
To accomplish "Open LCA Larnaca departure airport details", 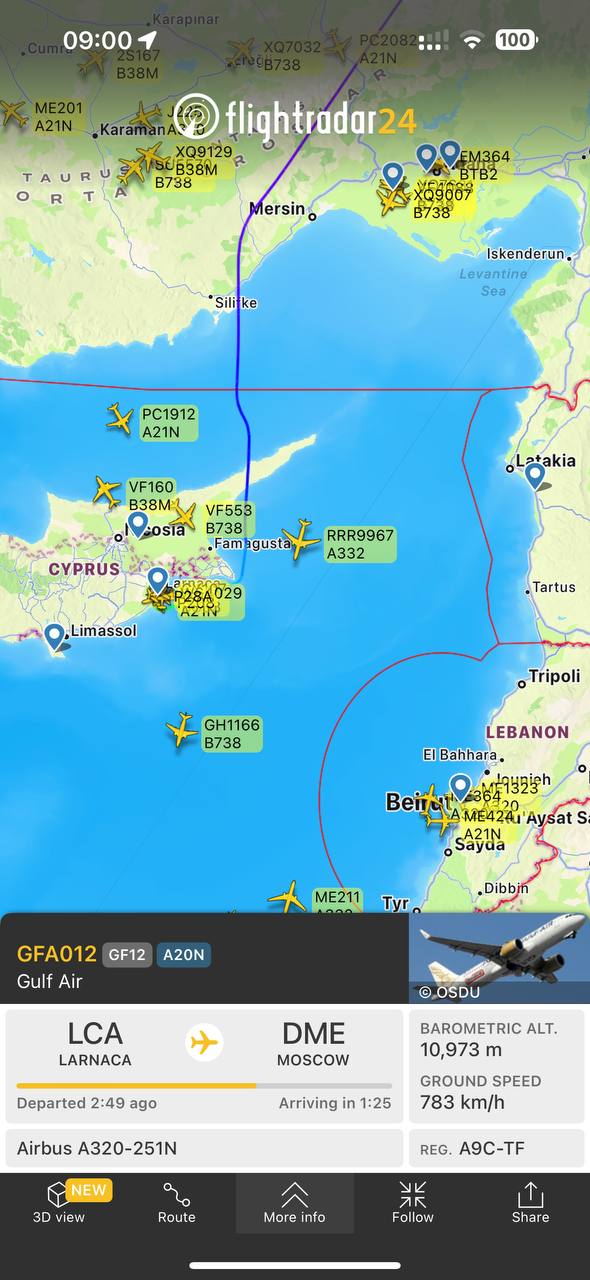I will pyautogui.click(x=95, y=1043).
